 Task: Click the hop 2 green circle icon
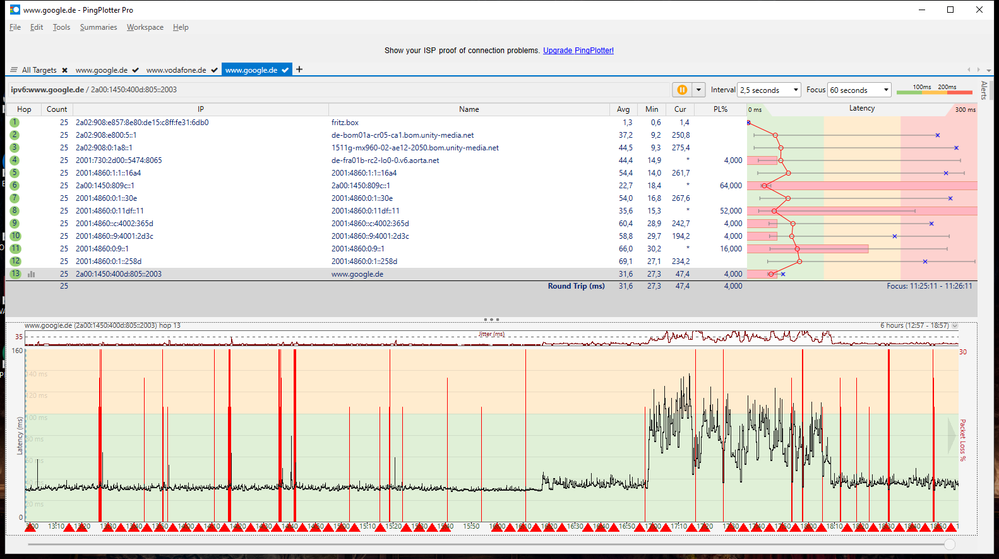point(15,135)
